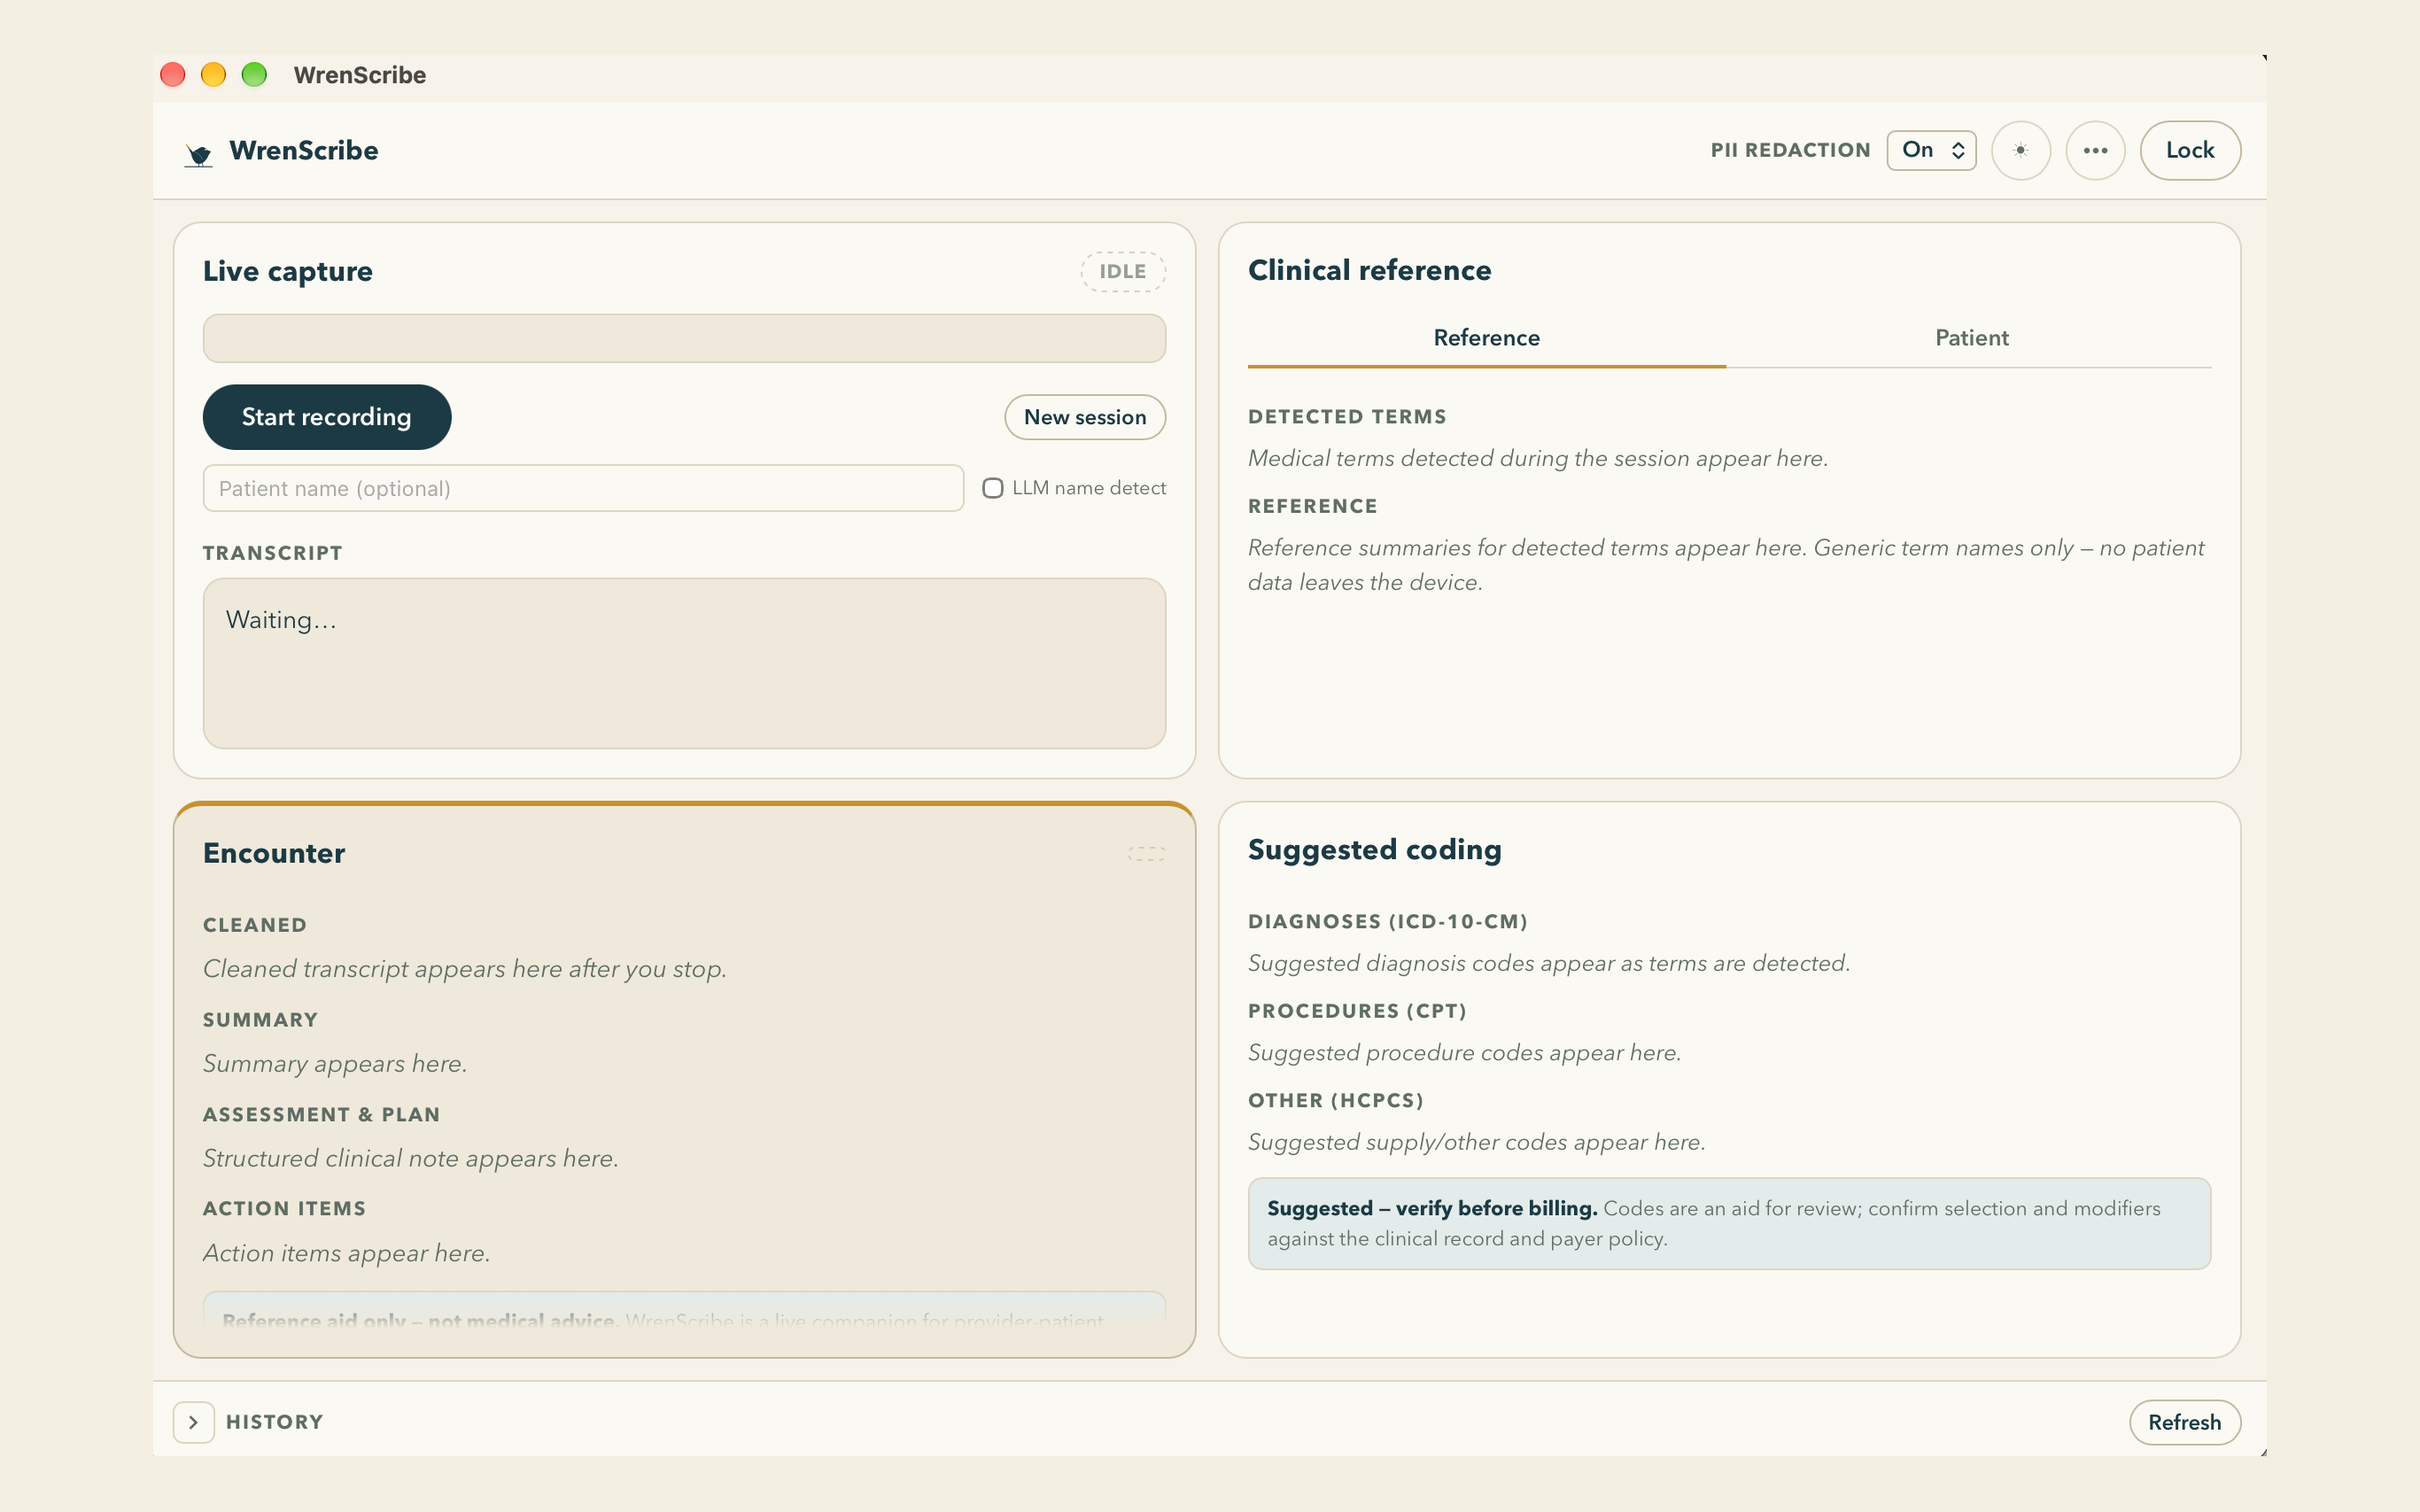Click the Suggested coding heading
This screenshot has height=1512, width=2420.
1375,850
